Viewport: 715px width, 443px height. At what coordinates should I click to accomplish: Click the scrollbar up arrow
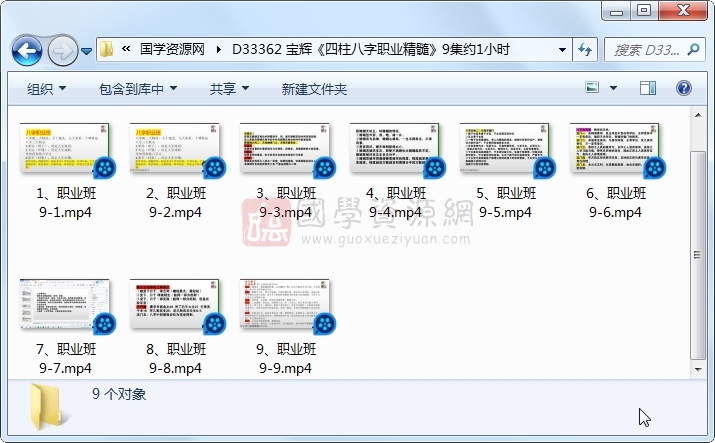tap(698, 115)
